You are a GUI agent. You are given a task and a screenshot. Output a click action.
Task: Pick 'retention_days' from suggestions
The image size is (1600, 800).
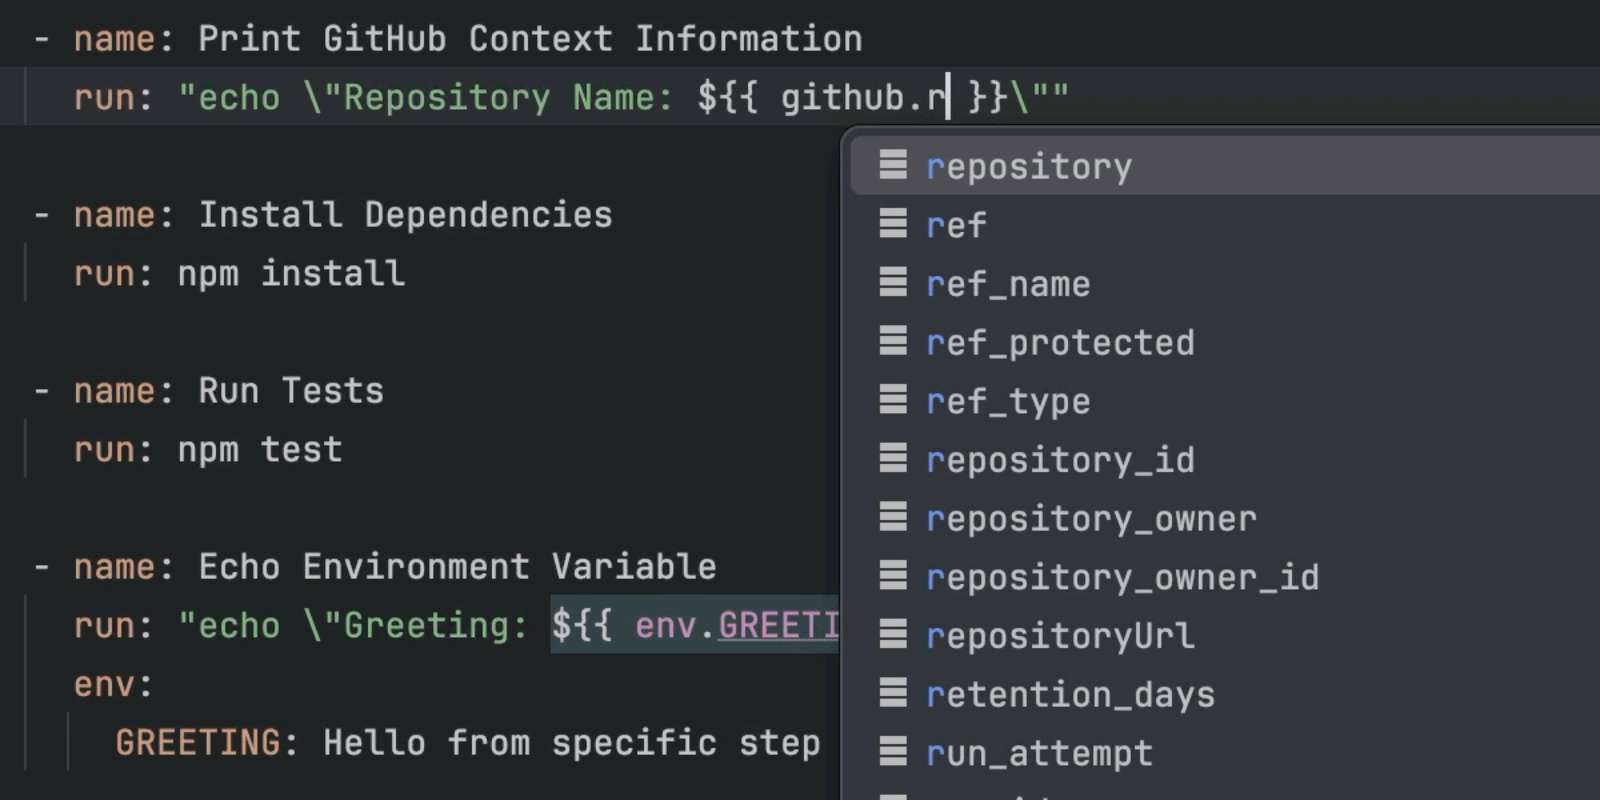[x=1225, y=695]
